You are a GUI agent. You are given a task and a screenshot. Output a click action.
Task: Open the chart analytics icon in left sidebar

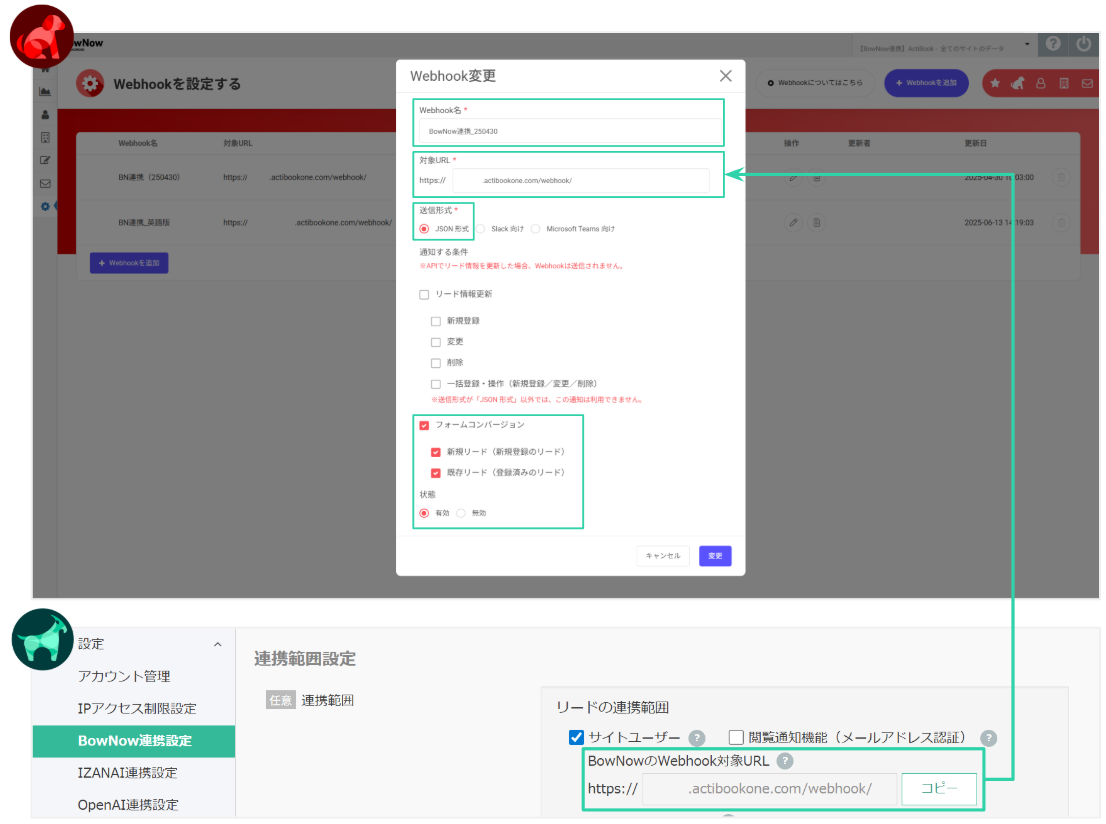[45, 91]
